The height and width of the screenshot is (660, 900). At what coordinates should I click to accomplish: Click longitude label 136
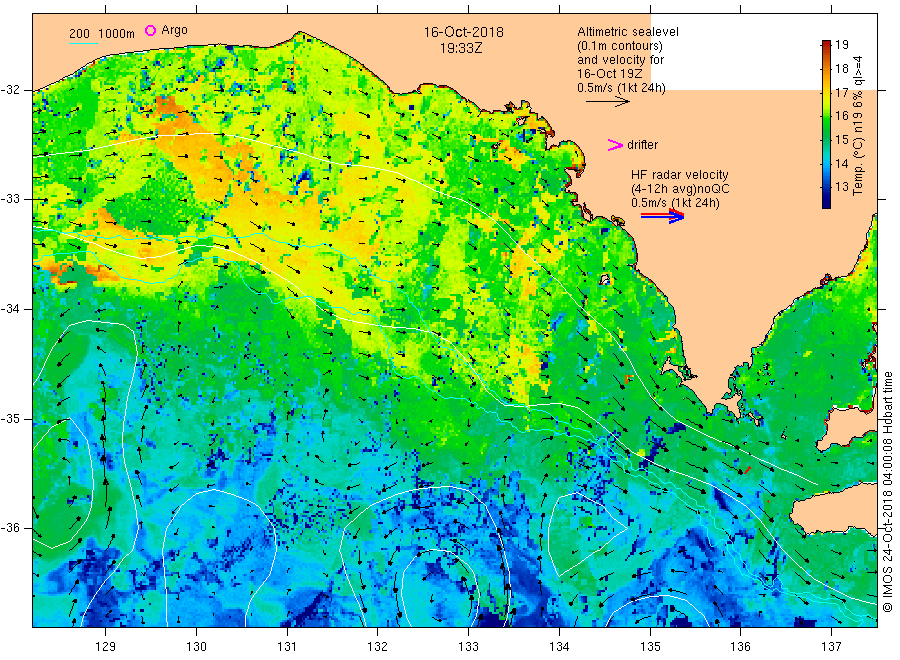point(740,647)
